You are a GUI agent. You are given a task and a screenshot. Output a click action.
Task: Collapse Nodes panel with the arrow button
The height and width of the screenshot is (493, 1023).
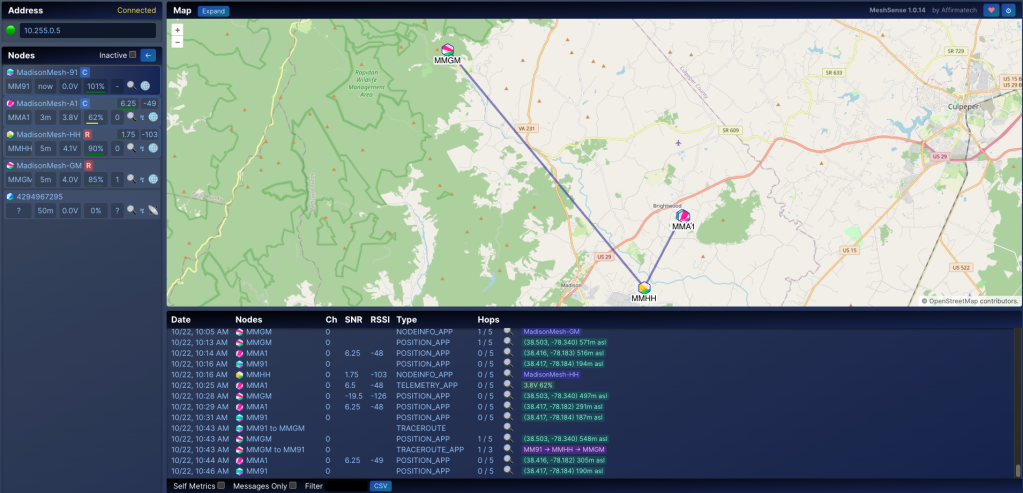click(148, 55)
